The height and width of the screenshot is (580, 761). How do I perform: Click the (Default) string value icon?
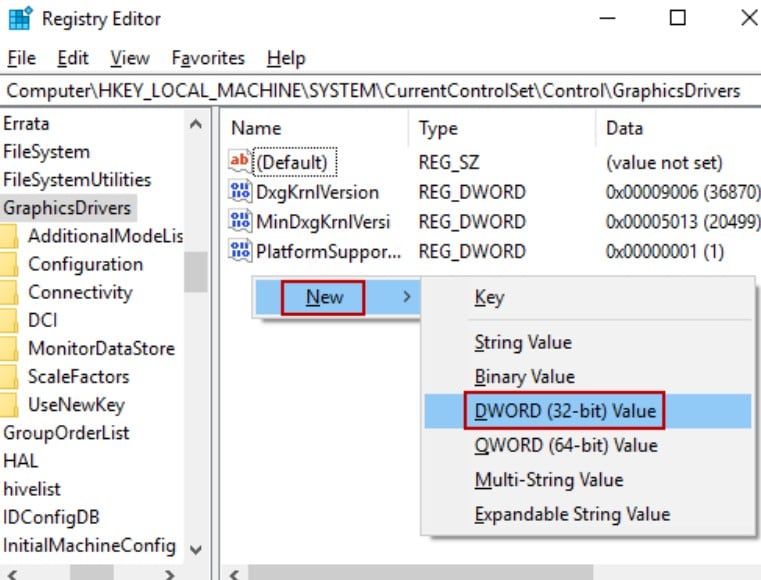click(240, 162)
